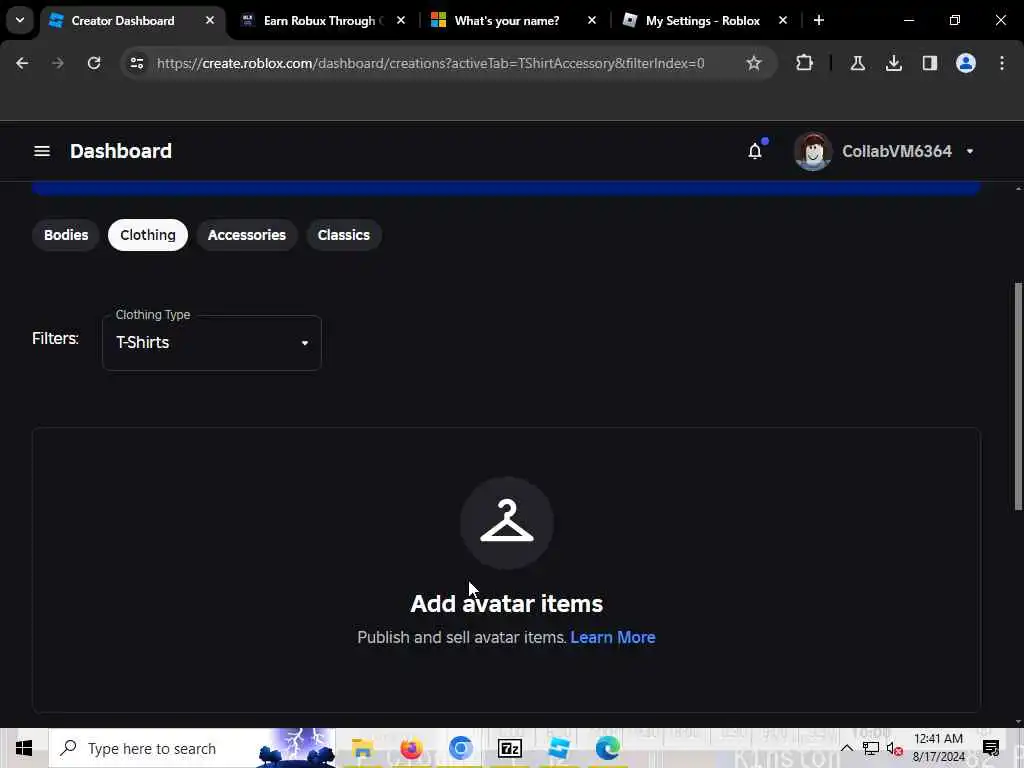The image size is (1024, 768).
Task: Open the notifications bell
Action: pyautogui.click(x=755, y=151)
